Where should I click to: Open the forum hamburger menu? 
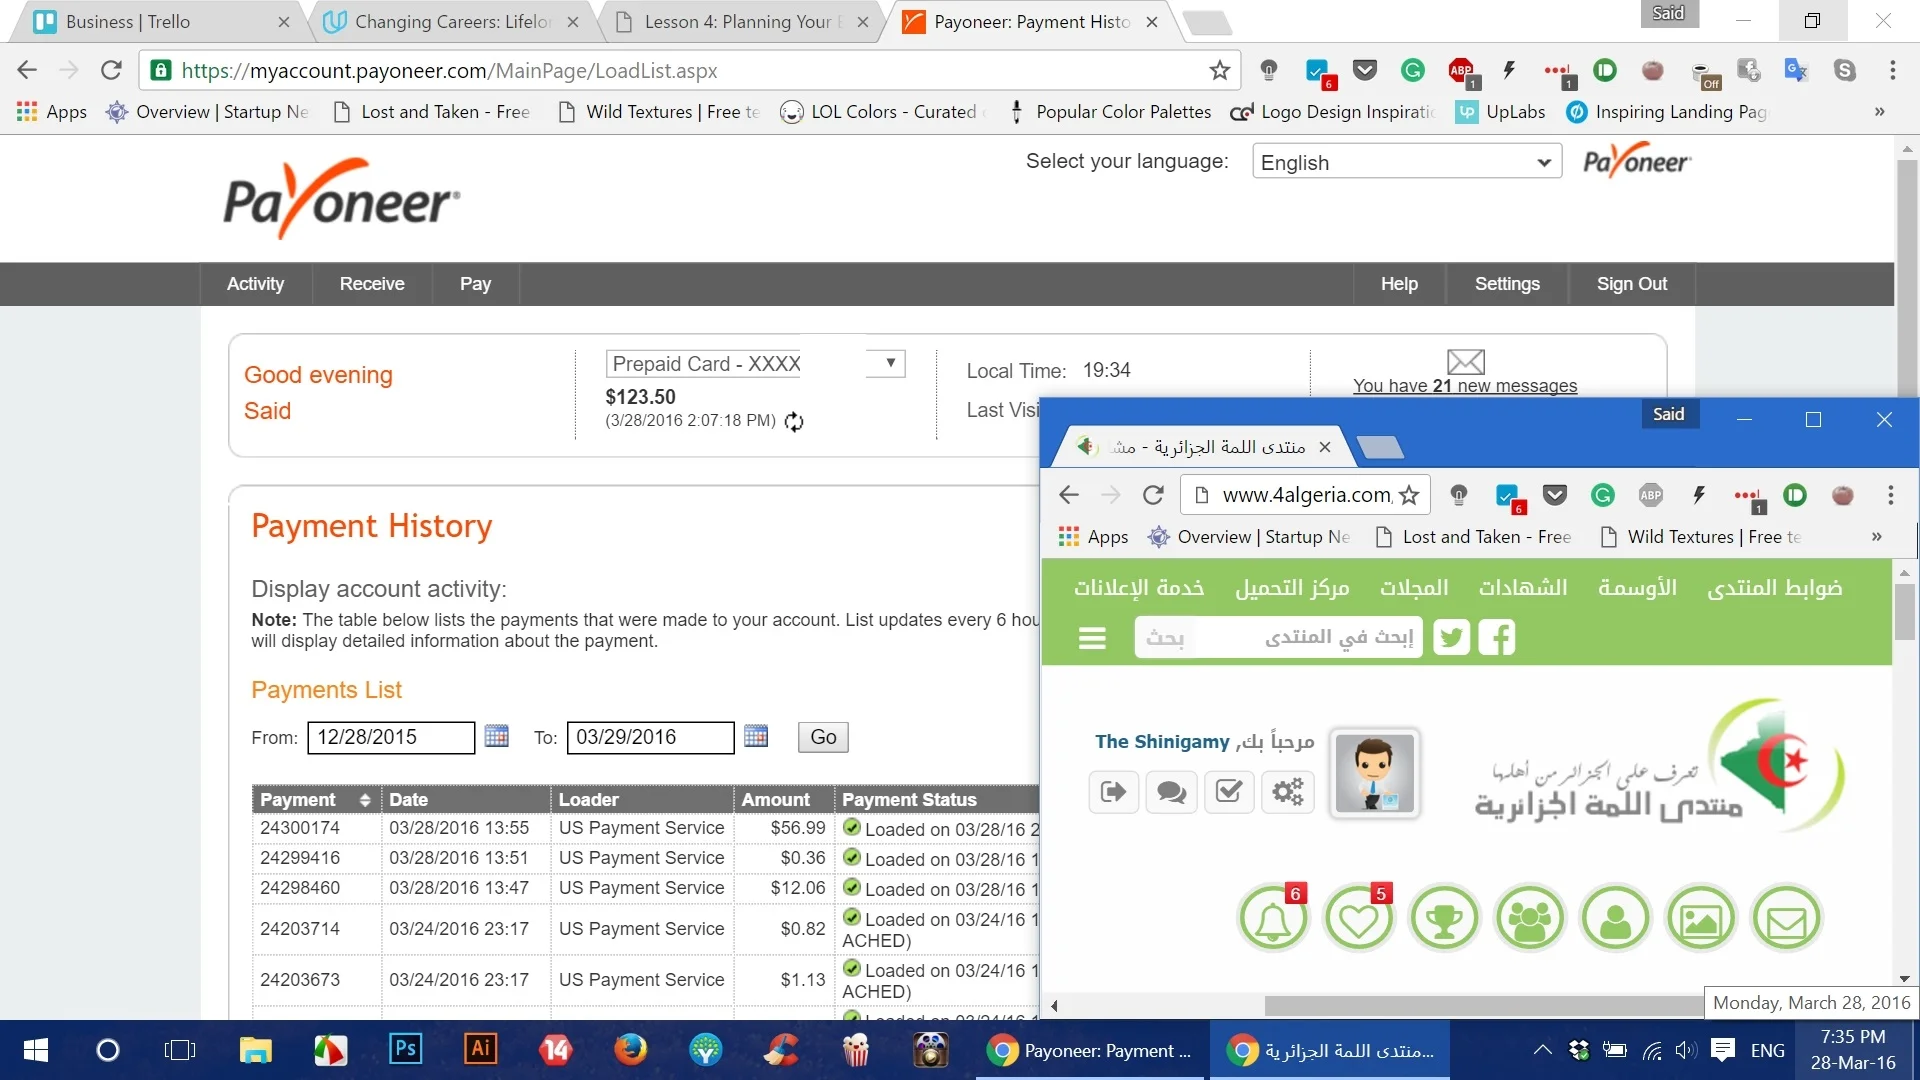tap(1092, 637)
